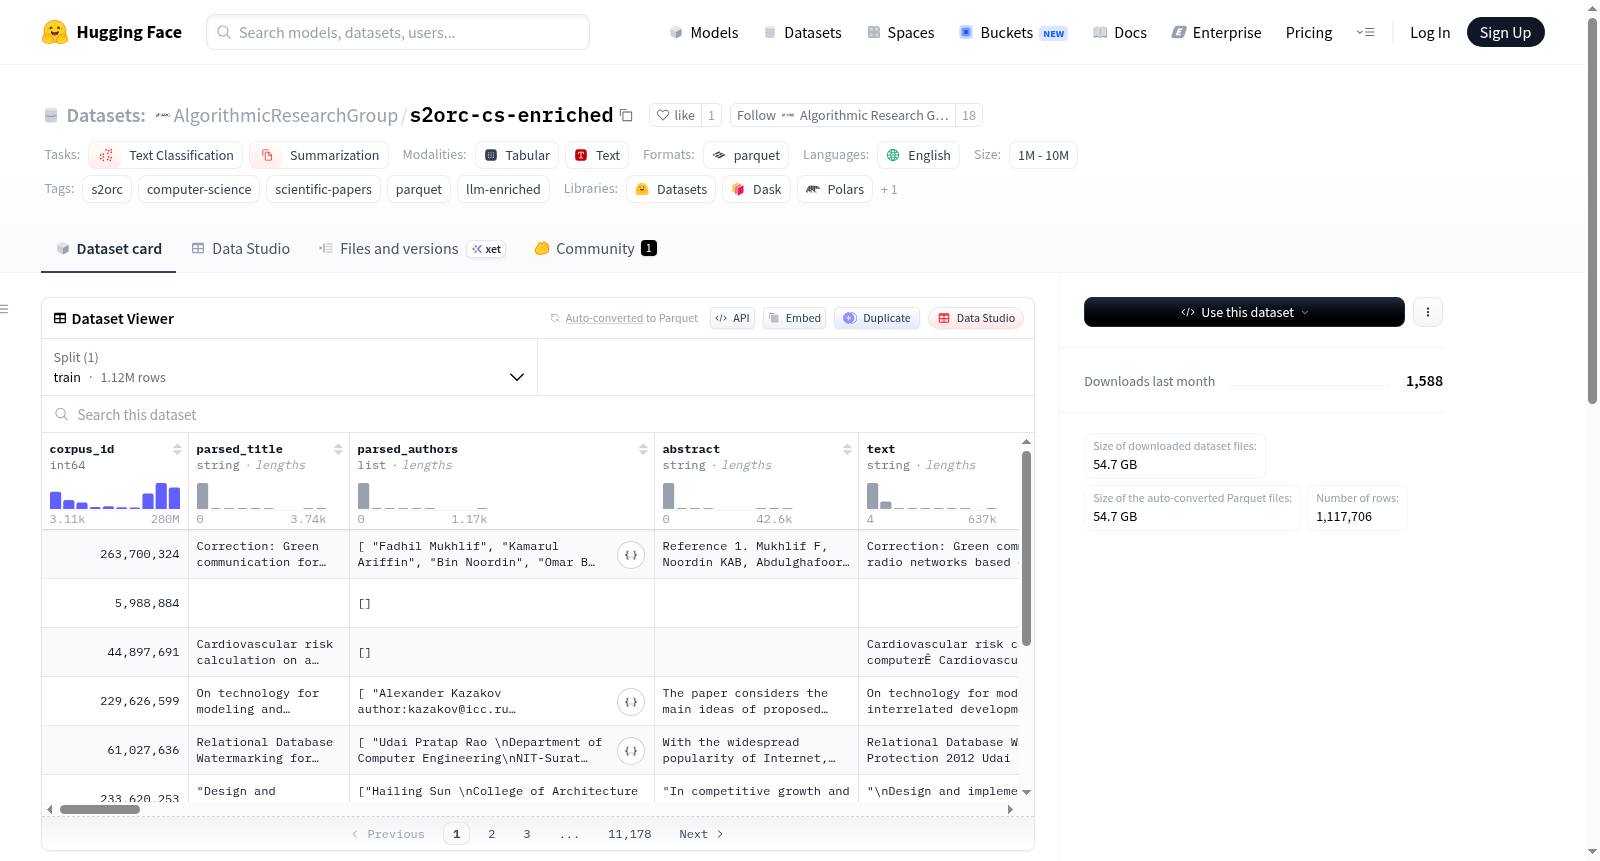Viewport: 1600px width, 861px height.
Task: Sort by the parsed_title column
Action: (x=338, y=449)
